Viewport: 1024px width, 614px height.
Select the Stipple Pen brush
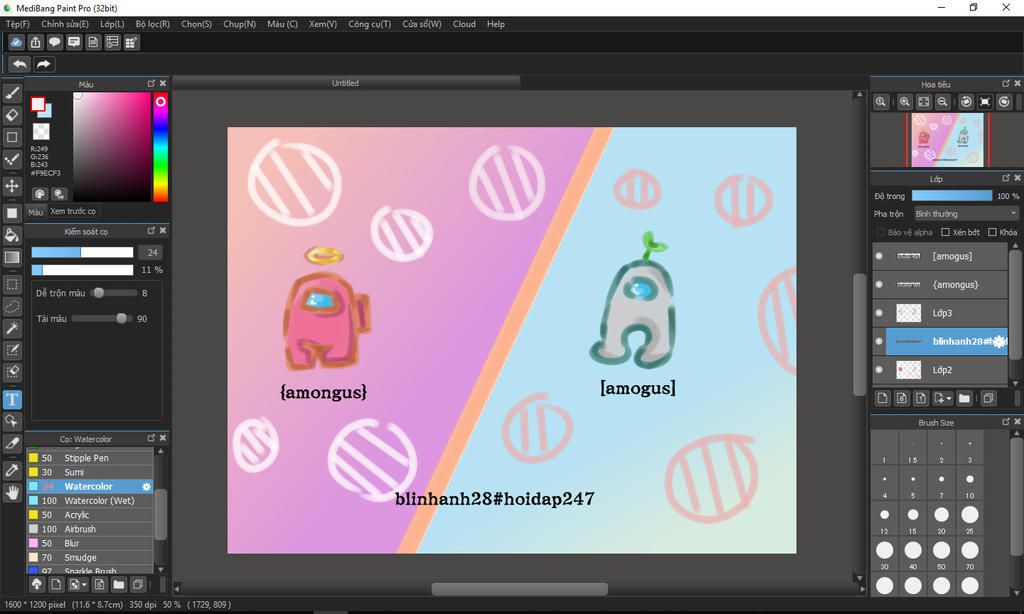pyautogui.click(x=90, y=458)
